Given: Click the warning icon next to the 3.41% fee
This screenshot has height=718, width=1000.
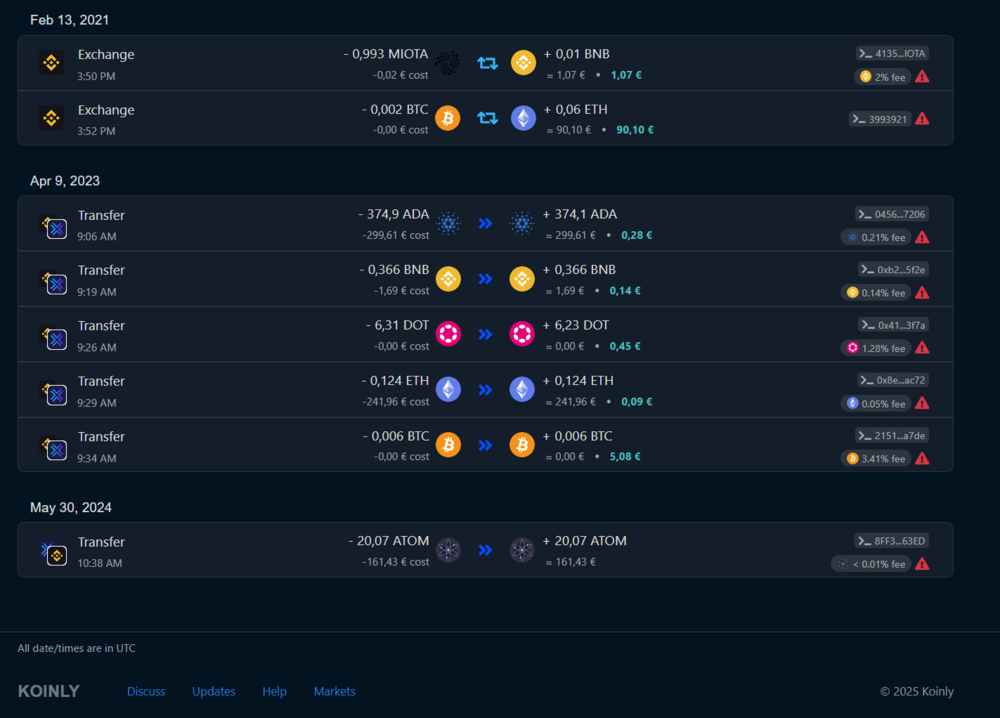Looking at the screenshot, I should [922, 458].
